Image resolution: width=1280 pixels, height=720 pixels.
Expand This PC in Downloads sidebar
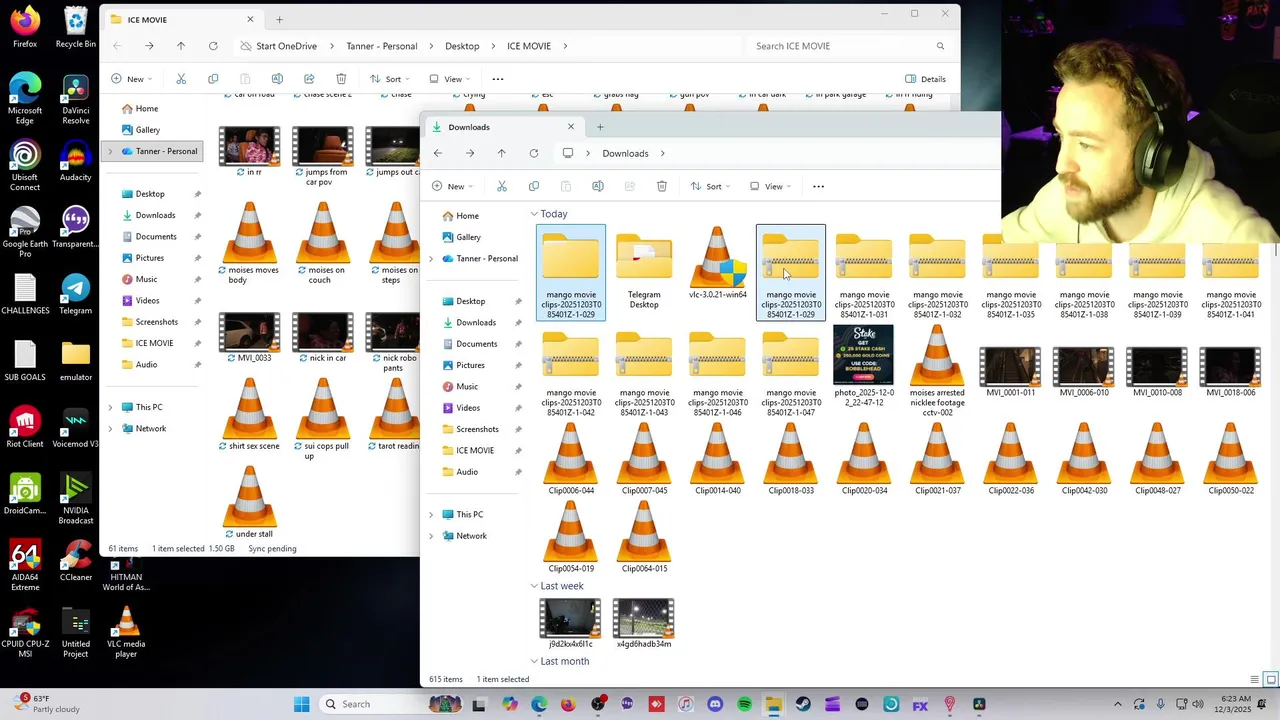point(431,515)
